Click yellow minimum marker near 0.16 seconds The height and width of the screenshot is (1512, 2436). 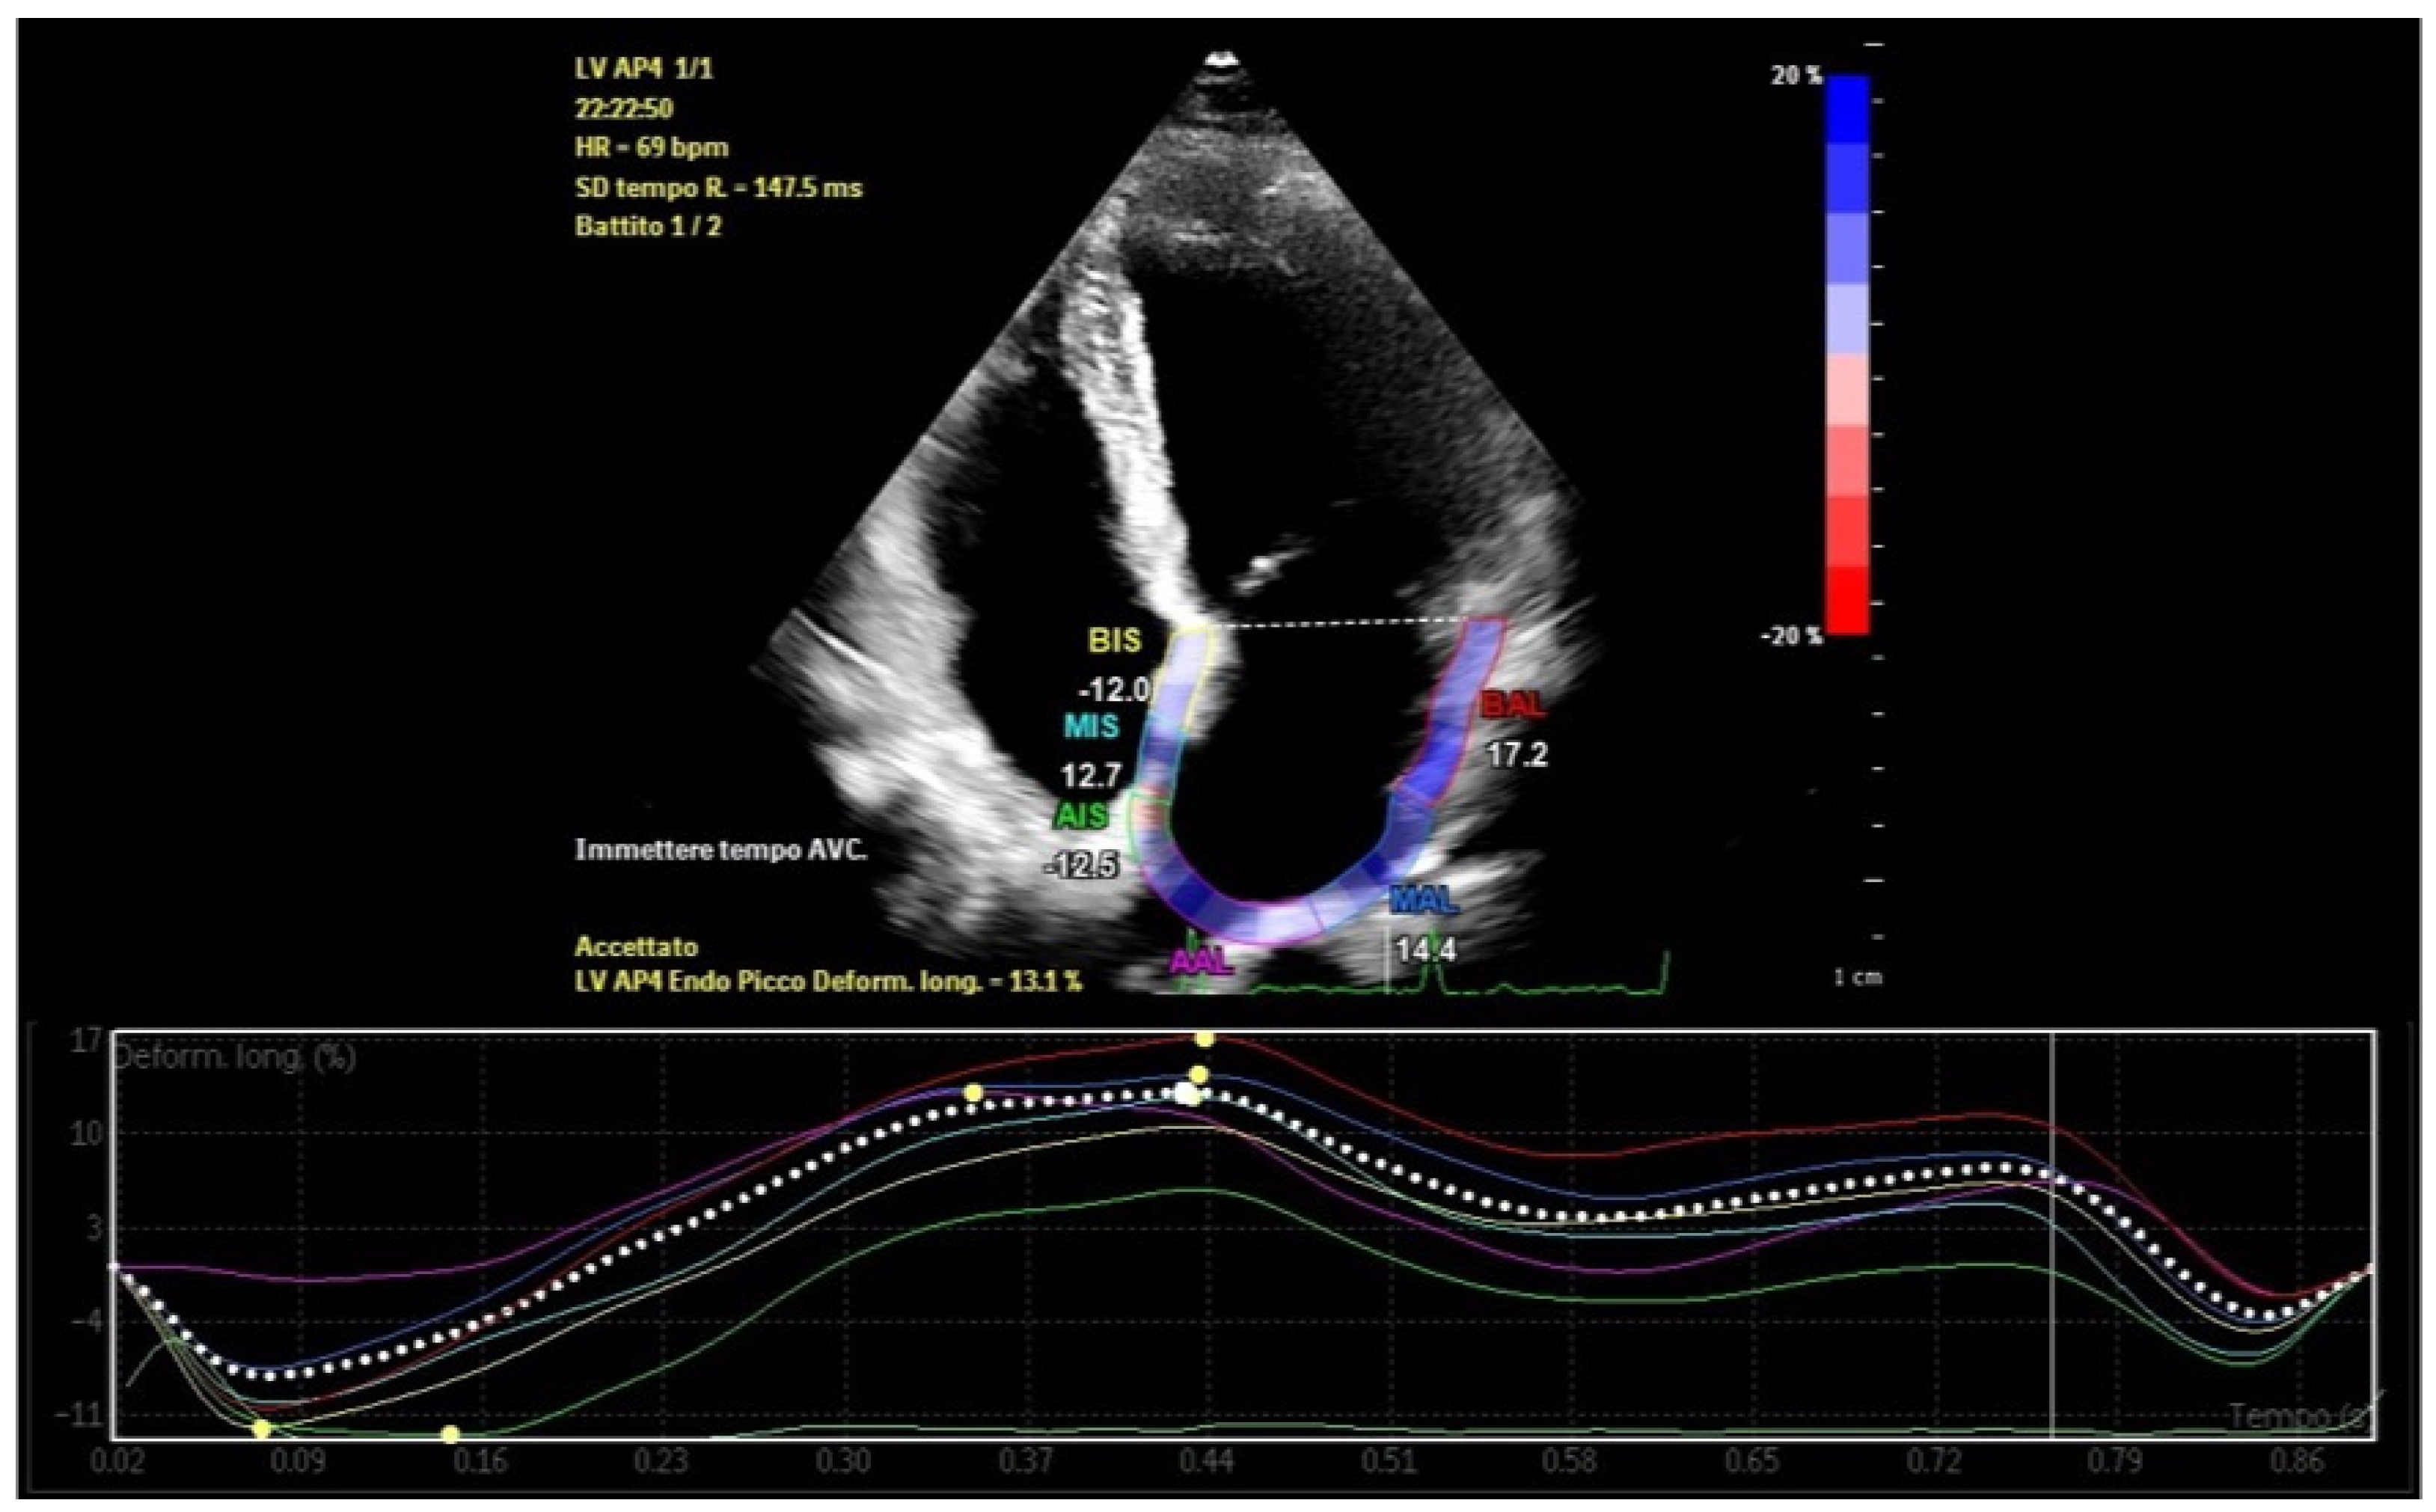pyautogui.click(x=450, y=1434)
